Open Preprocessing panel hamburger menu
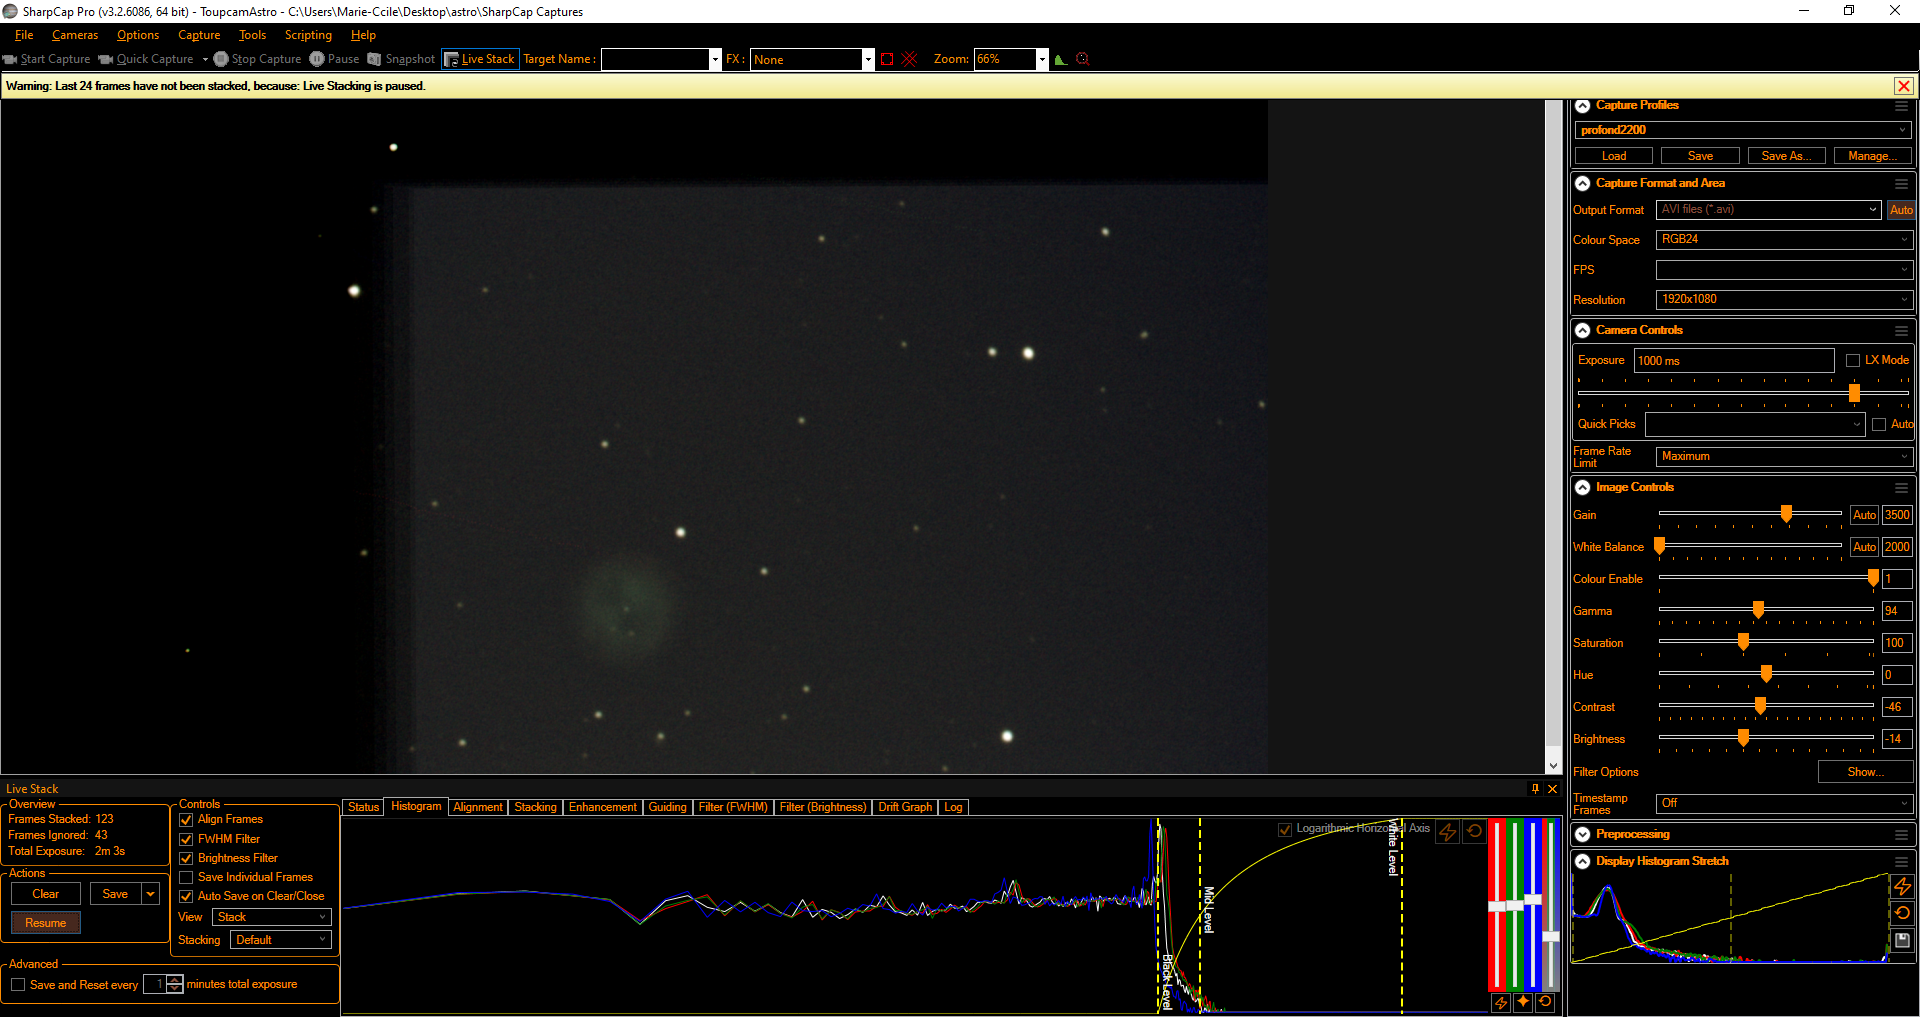Image resolution: width=1920 pixels, height=1017 pixels. coord(1901,834)
